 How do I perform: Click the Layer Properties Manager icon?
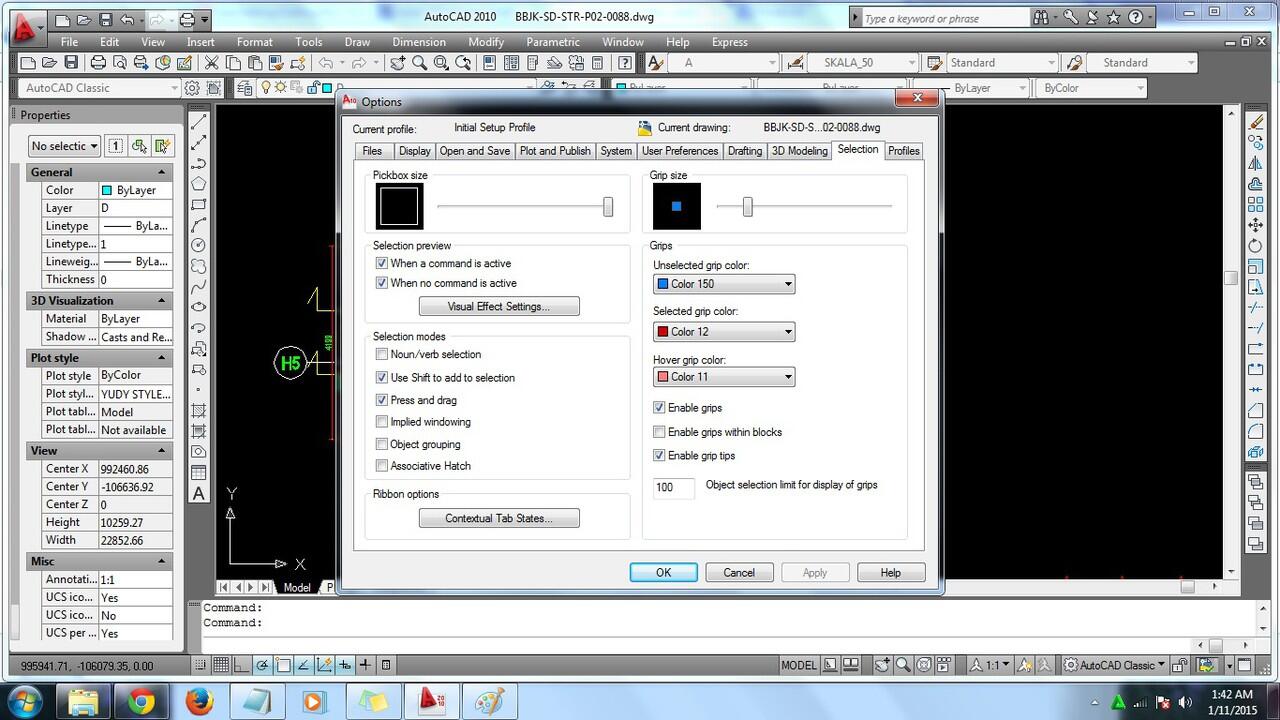pyautogui.click(x=244, y=88)
